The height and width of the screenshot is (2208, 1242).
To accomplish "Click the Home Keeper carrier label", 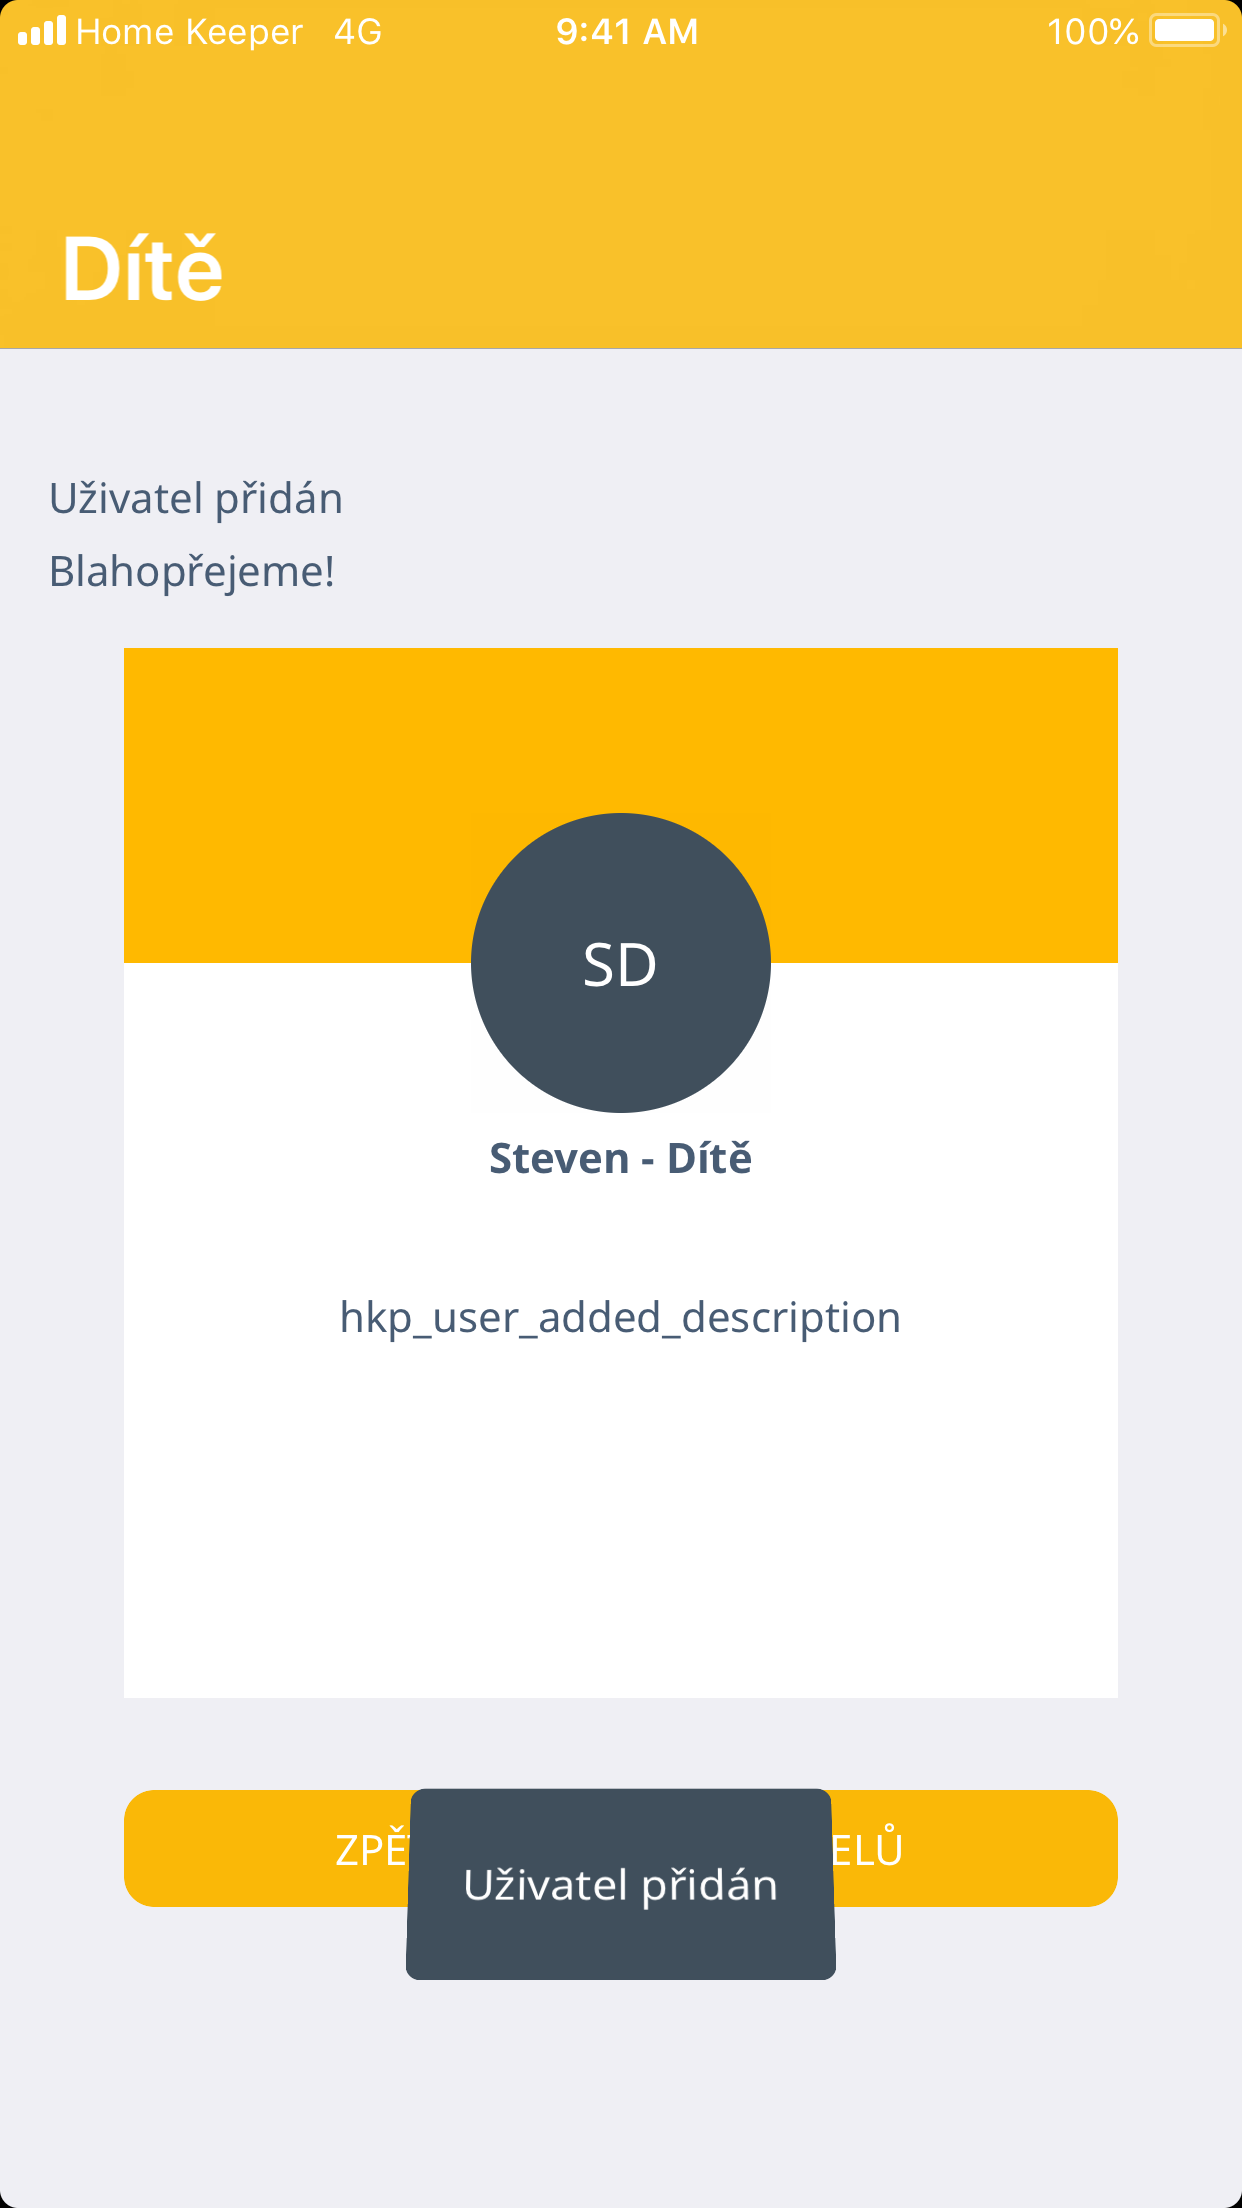I will click(189, 32).
